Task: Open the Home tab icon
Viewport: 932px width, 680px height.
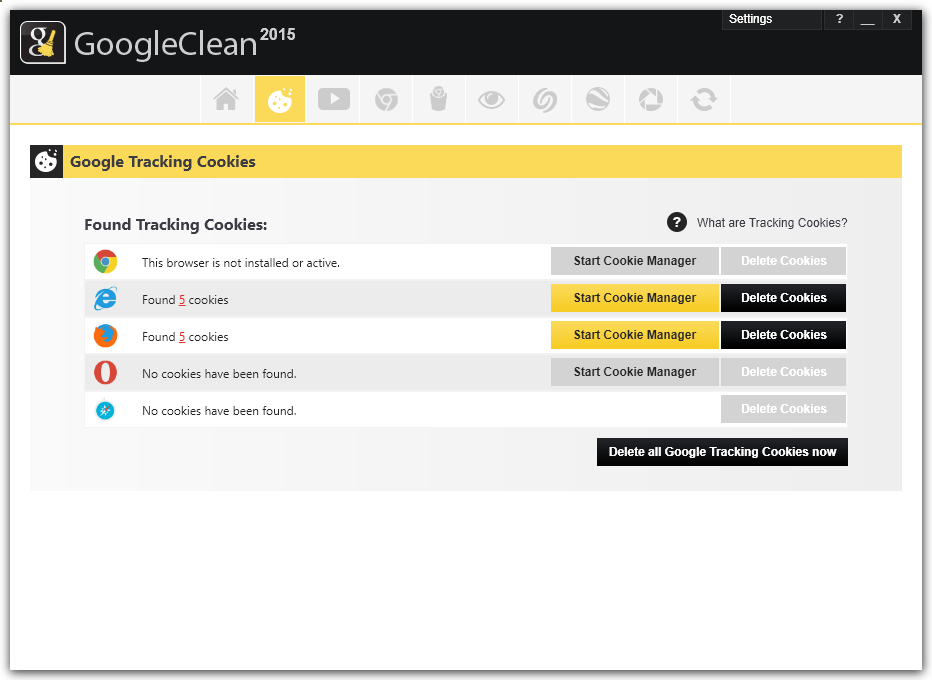Action: (x=226, y=99)
